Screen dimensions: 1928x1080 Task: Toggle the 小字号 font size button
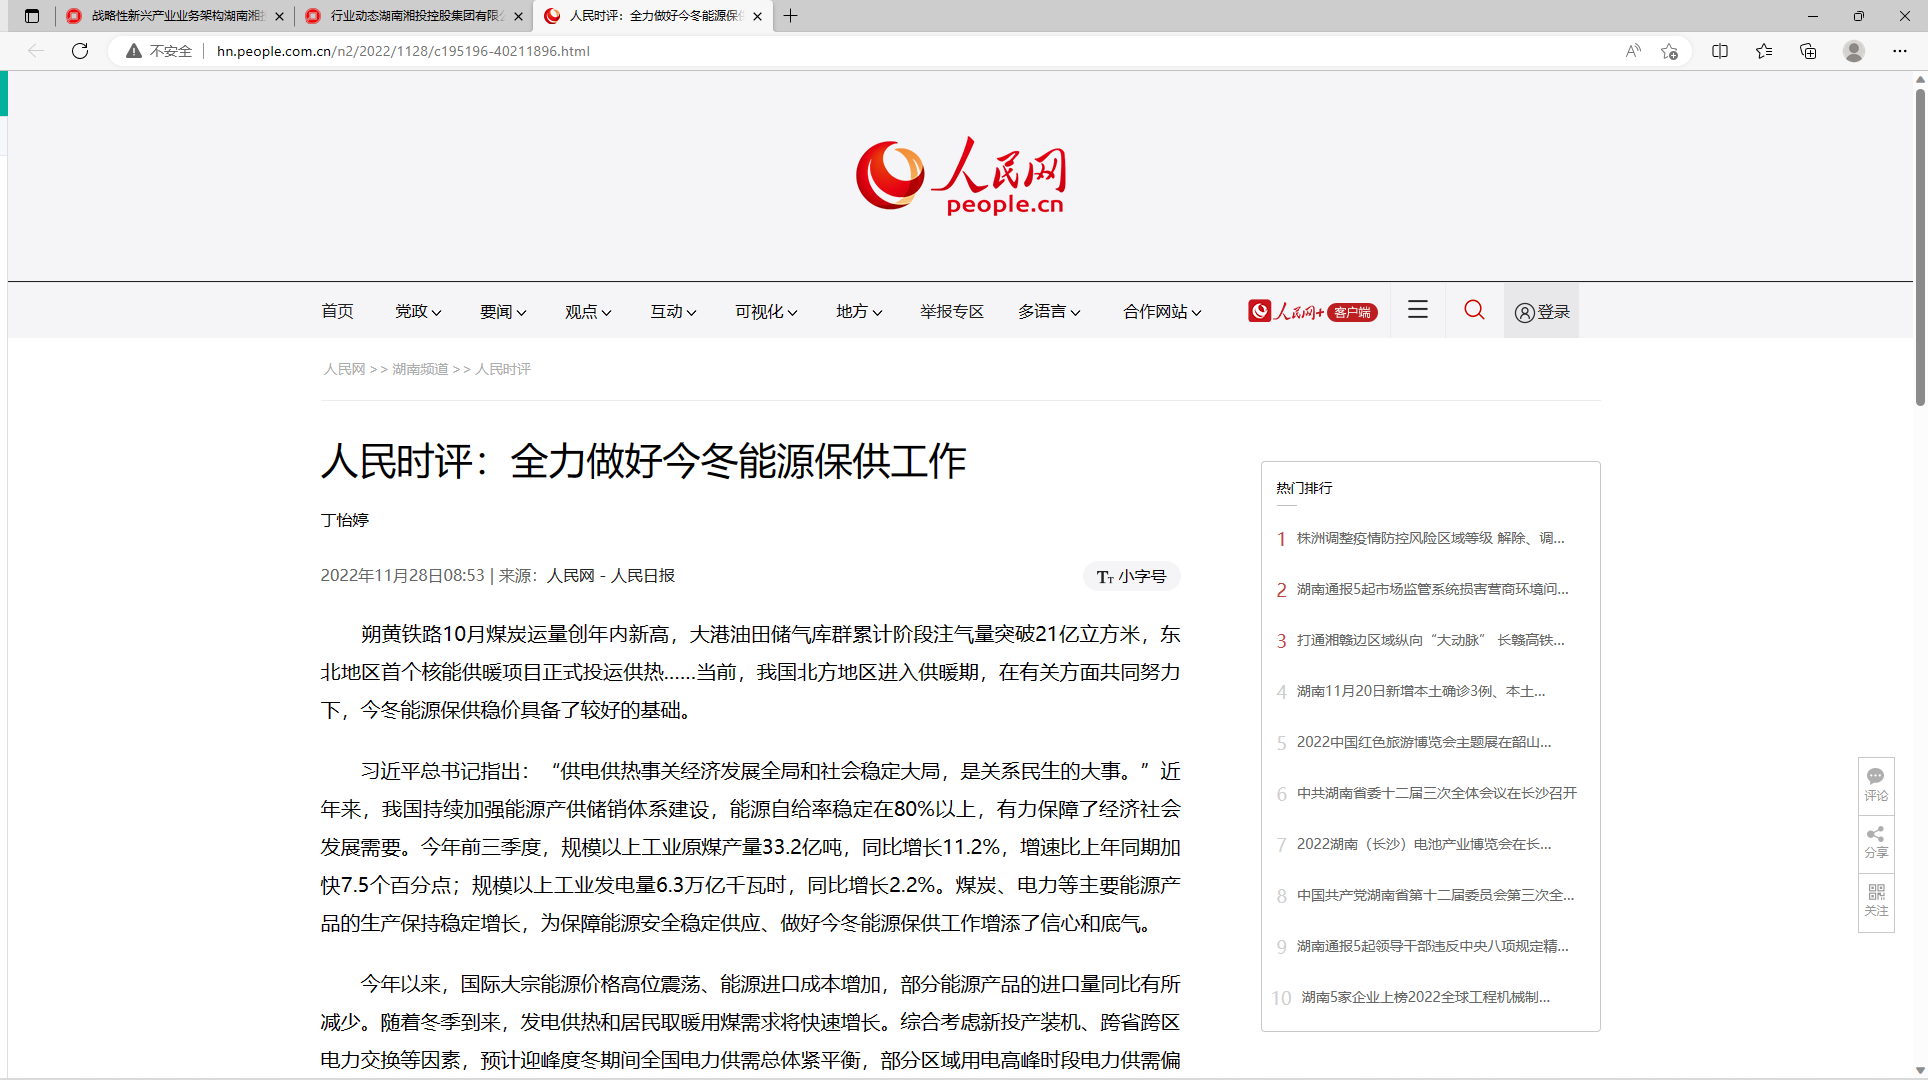[1132, 577]
